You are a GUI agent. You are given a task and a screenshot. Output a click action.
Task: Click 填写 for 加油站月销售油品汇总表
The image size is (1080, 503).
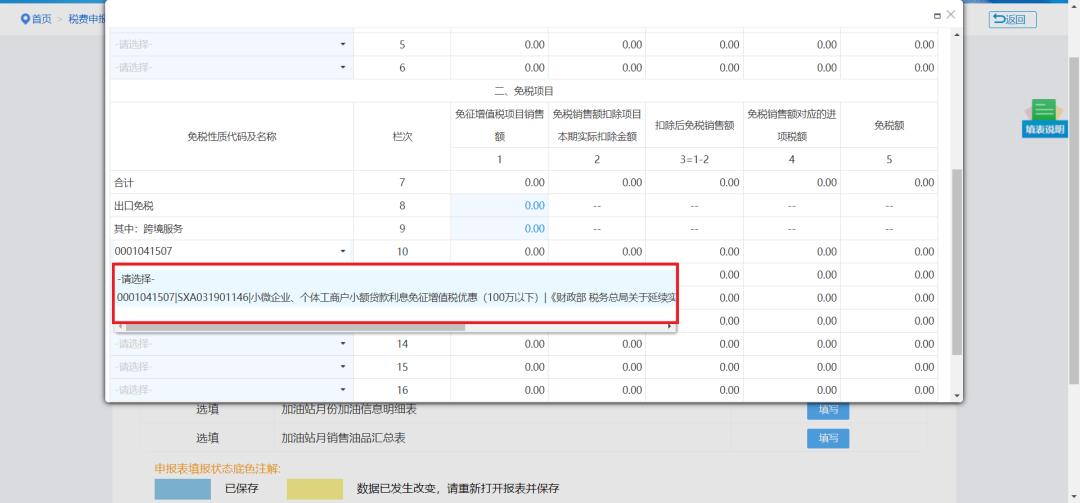(828, 438)
